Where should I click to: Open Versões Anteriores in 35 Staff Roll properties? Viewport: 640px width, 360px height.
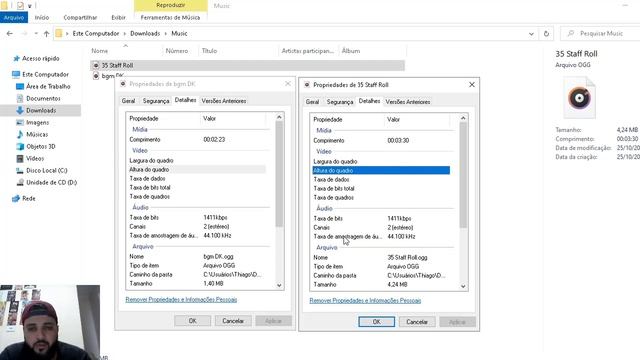click(408, 102)
